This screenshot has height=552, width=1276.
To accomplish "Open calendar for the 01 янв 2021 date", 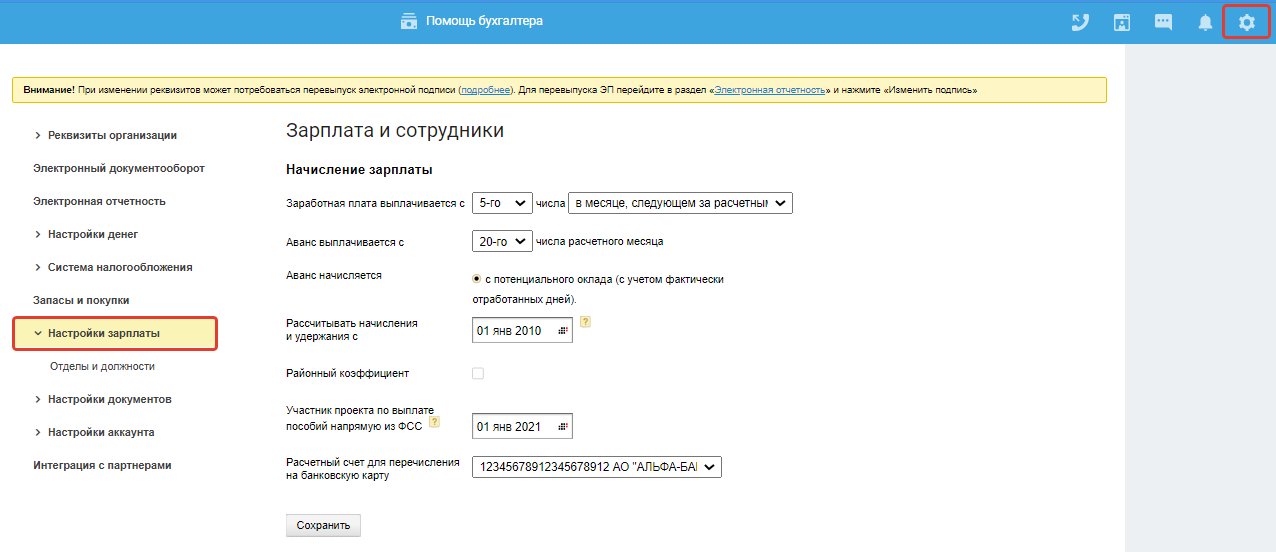I will pyautogui.click(x=563, y=427).
